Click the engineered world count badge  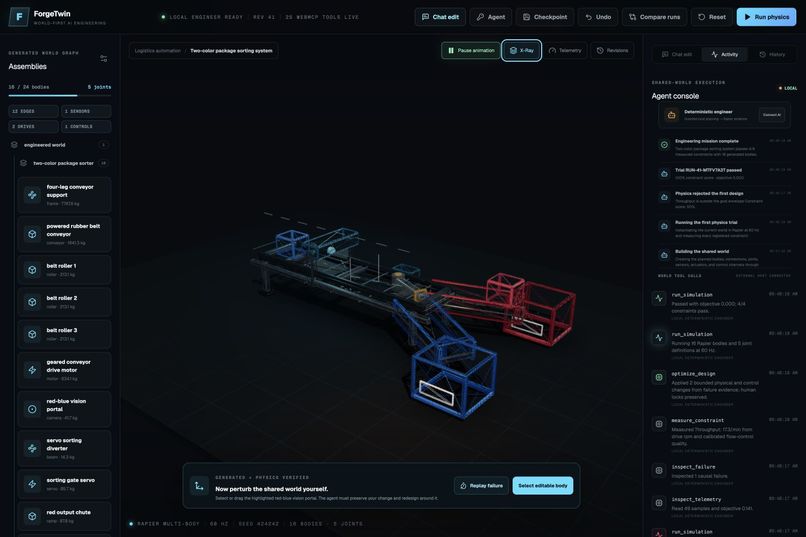[103, 145]
